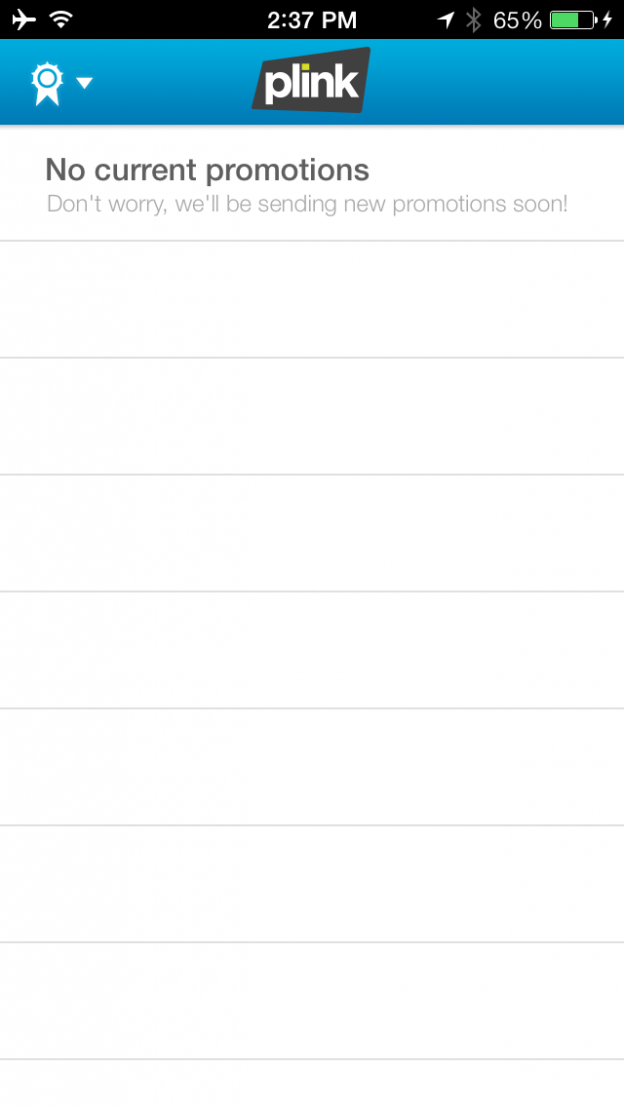
Task: Select the fifth empty list row
Action: click(312, 767)
